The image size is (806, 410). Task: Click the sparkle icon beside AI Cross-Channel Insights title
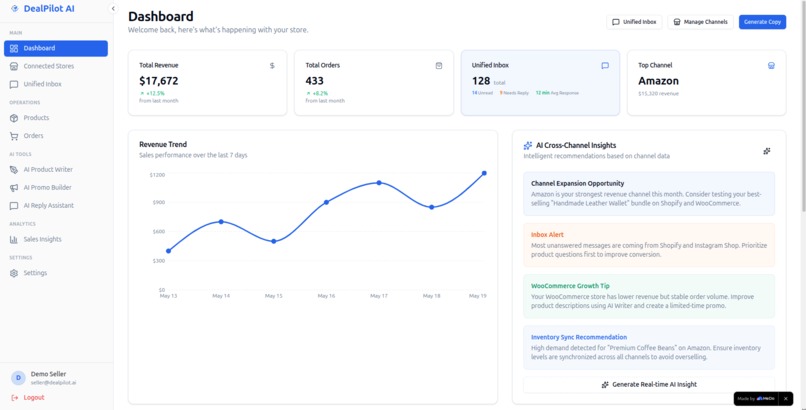click(528, 146)
